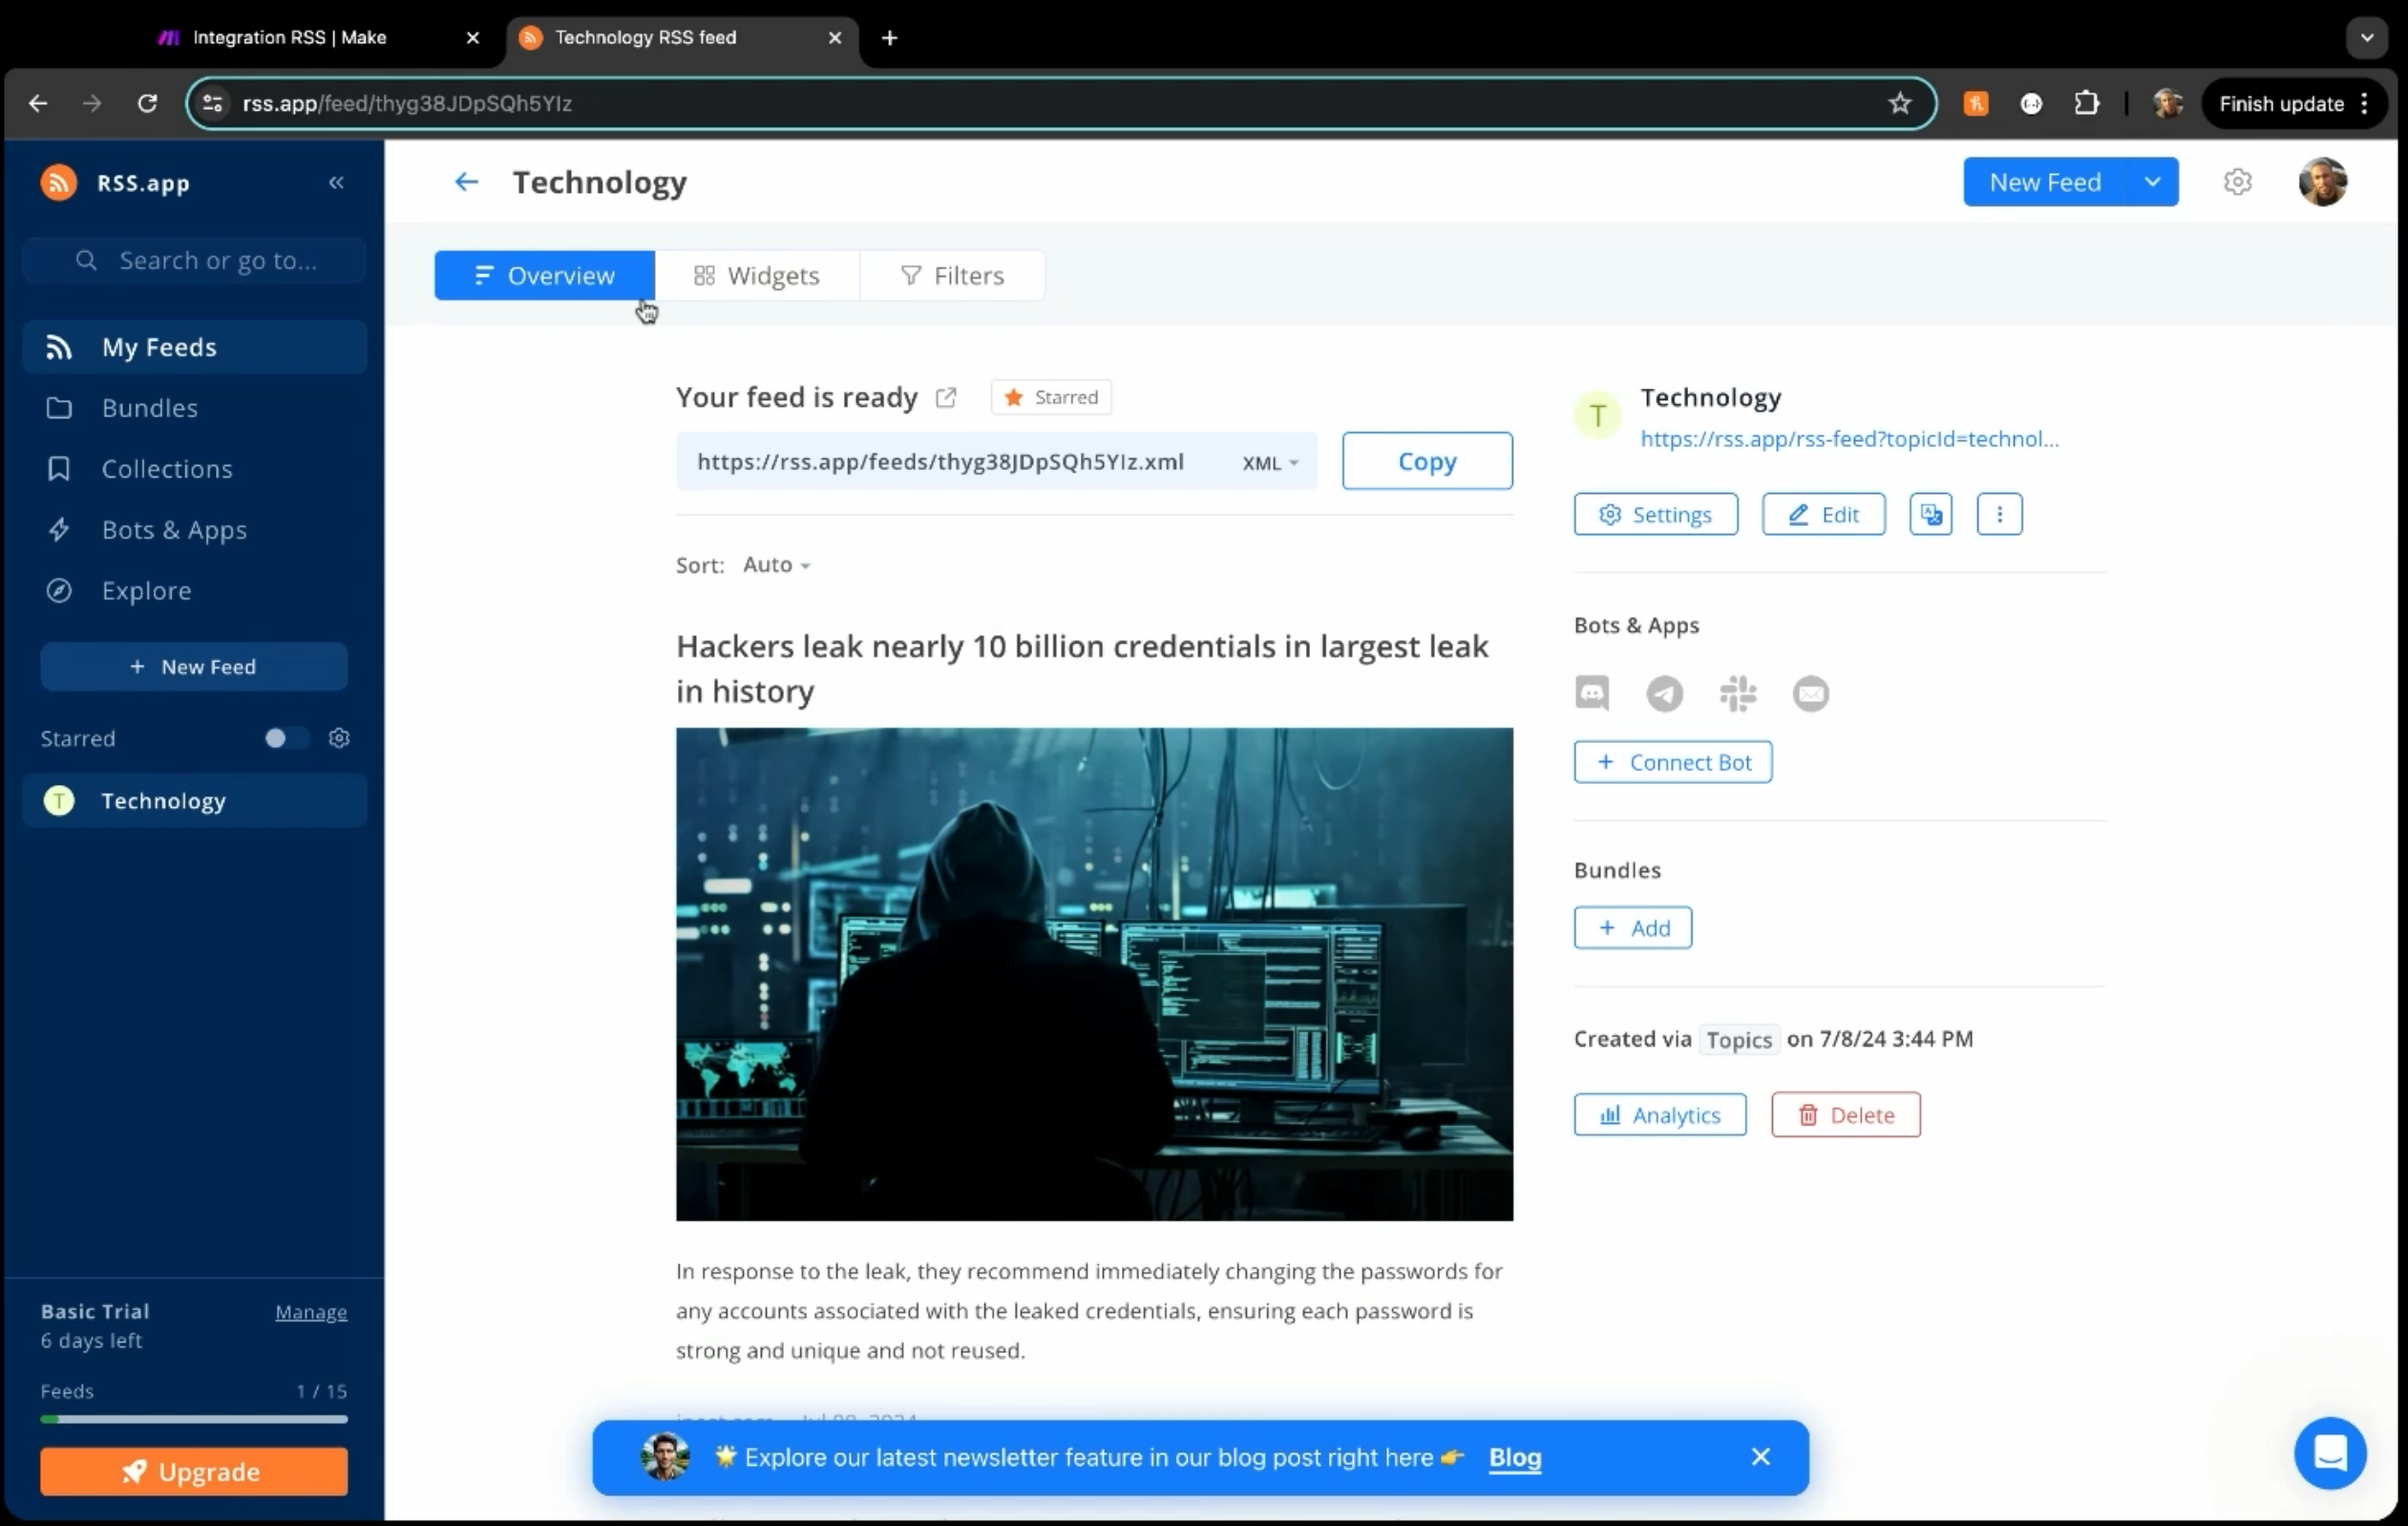Expand the Sort Auto dropdown
Screen dimensions: 2408x1526
(776, 565)
